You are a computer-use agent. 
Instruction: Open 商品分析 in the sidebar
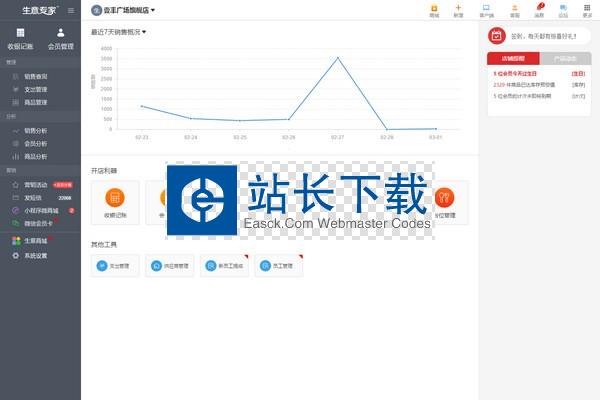point(36,157)
